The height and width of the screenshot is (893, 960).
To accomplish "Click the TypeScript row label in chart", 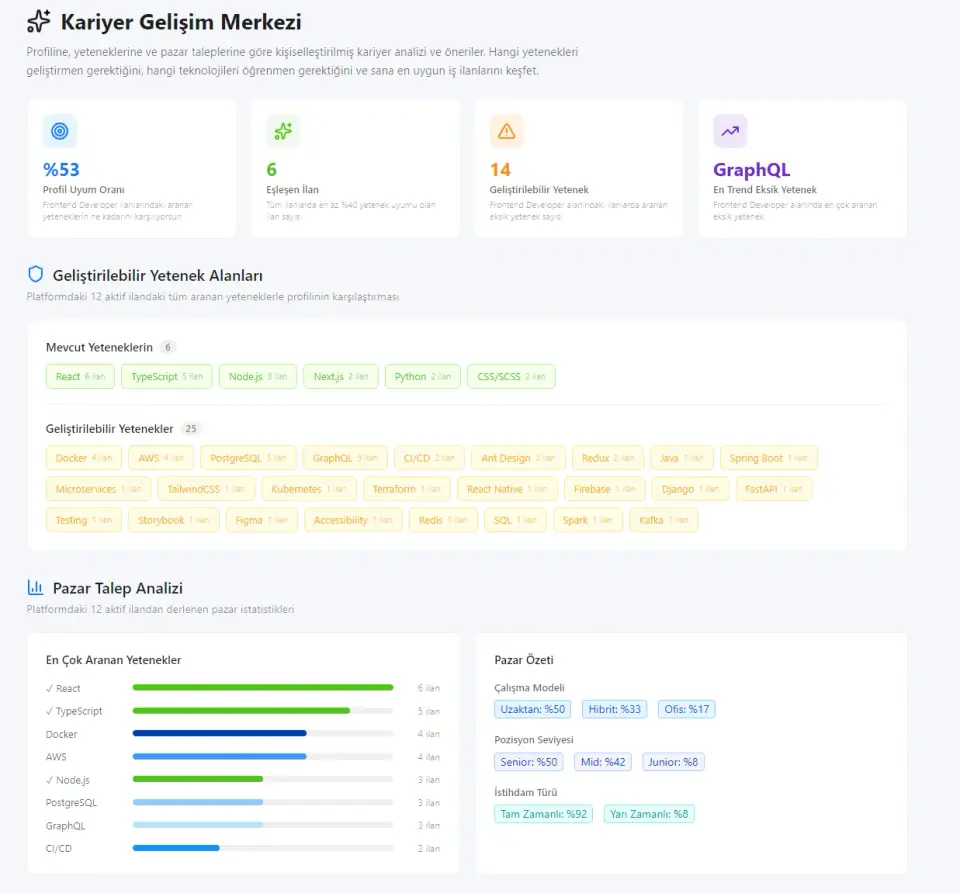I will point(74,711).
